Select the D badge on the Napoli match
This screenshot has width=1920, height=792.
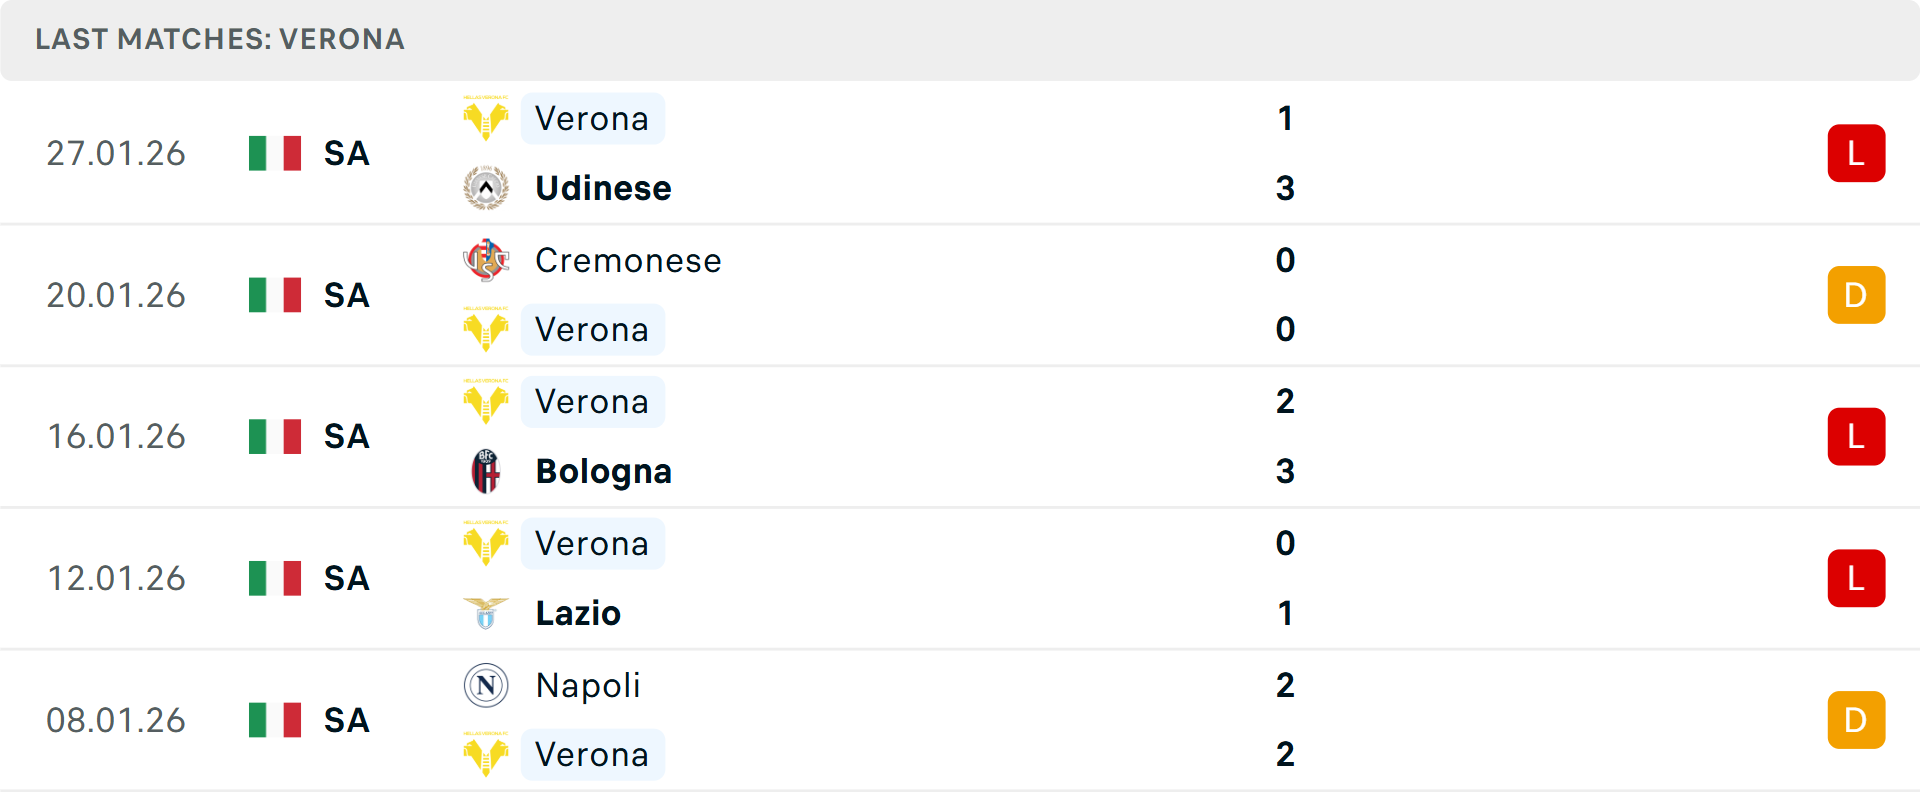(1857, 719)
